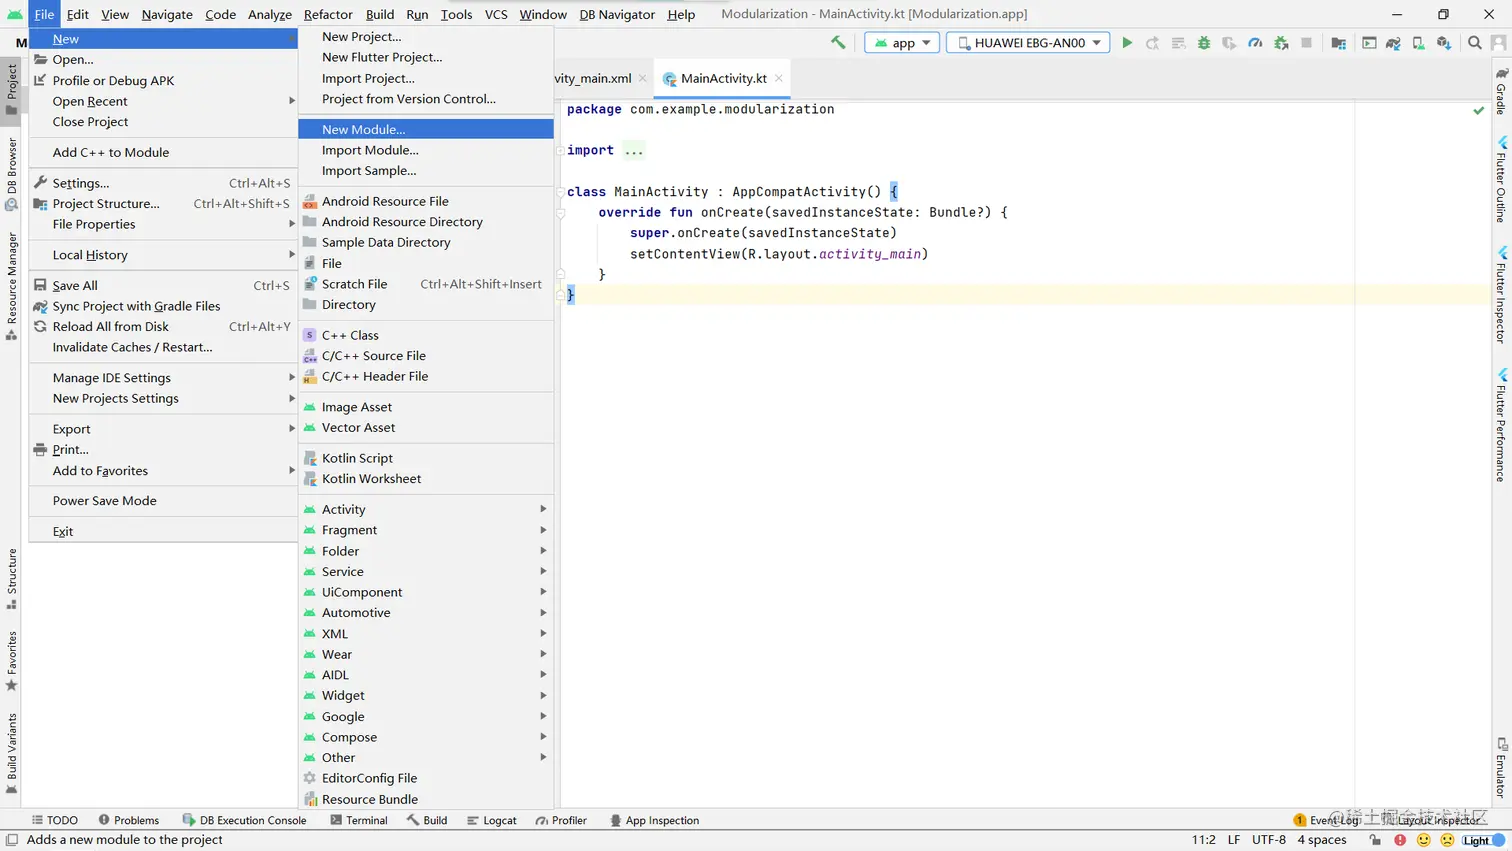Toggle the tool window bars square in the bottom-left corner

coord(12,840)
